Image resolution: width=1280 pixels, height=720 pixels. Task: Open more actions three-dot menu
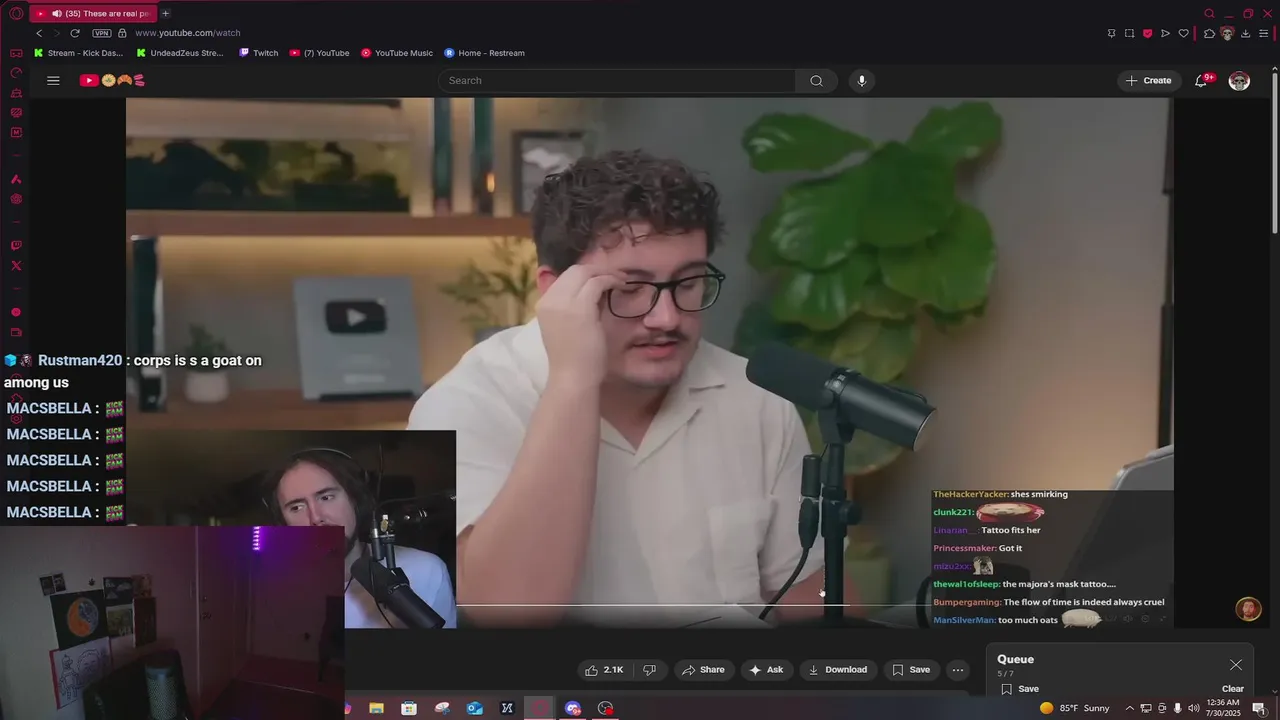[x=958, y=670]
